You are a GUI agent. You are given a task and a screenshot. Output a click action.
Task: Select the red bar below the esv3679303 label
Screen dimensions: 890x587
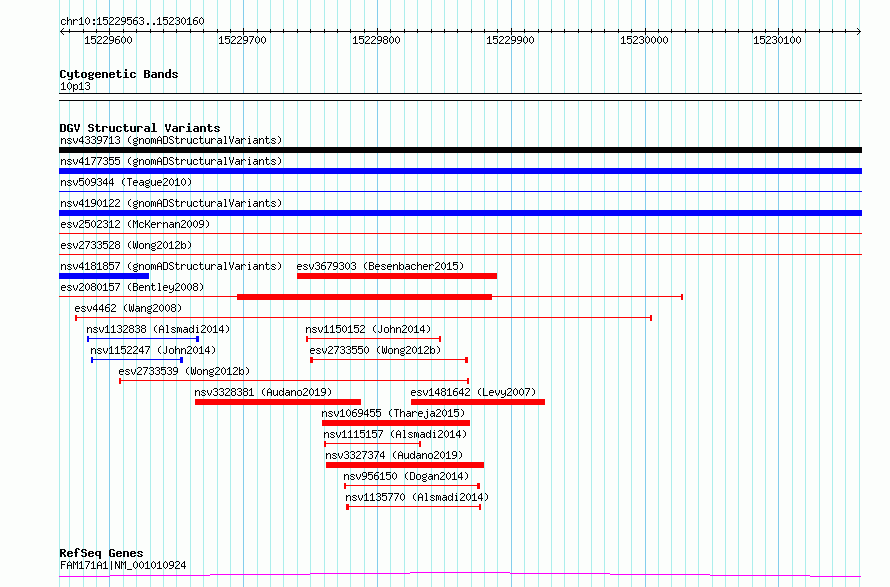[397, 276]
